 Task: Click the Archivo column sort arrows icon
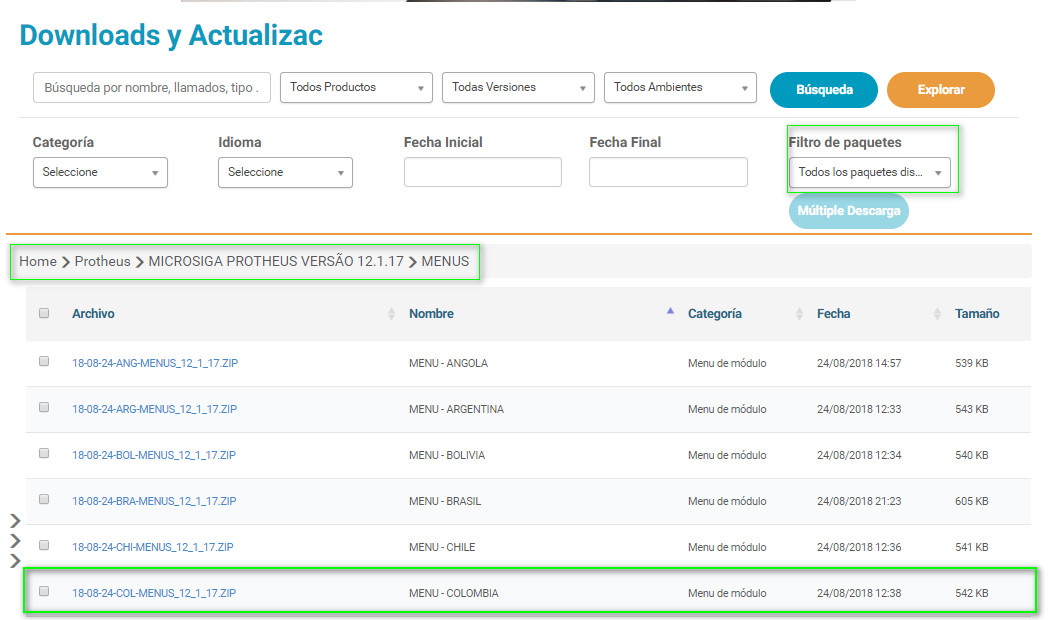click(391, 313)
